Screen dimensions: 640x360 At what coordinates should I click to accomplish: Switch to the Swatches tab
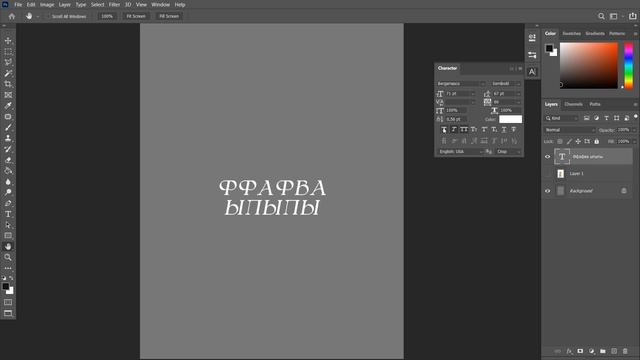[x=571, y=34]
